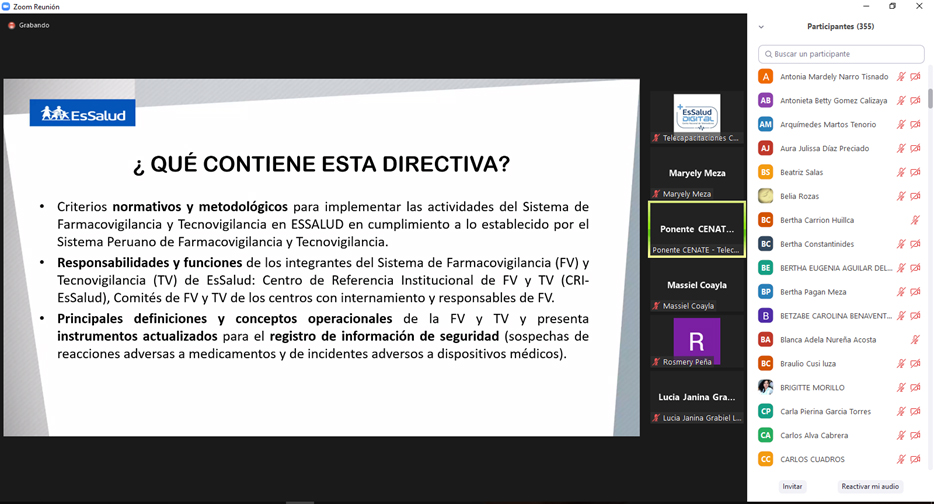Screen dimensions: 934x504
Task: Collapse the Participantes panel with the chevron
Action: [761, 27]
